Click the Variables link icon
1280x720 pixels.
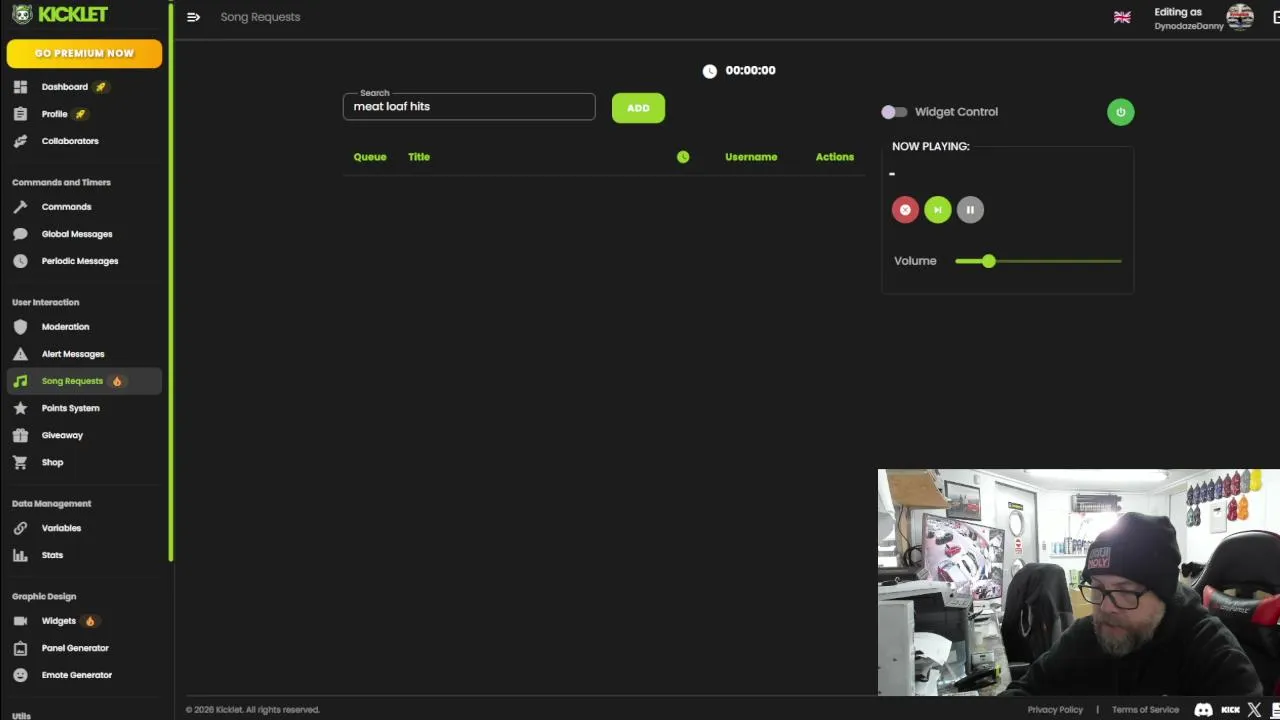pyautogui.click(x=20, y=528)
